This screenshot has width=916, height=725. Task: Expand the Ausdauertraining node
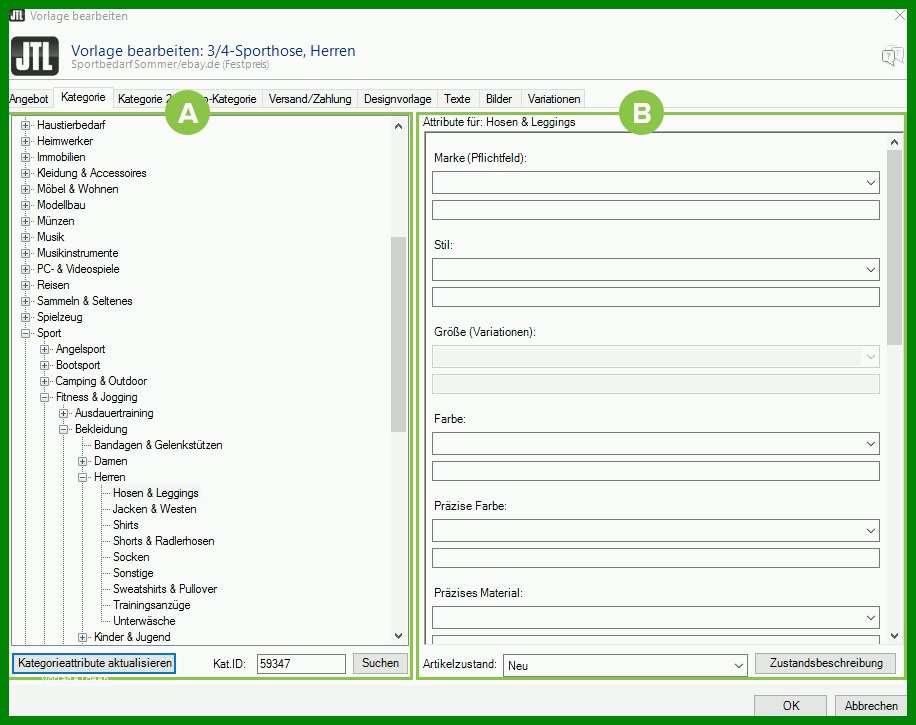point(63,414)
